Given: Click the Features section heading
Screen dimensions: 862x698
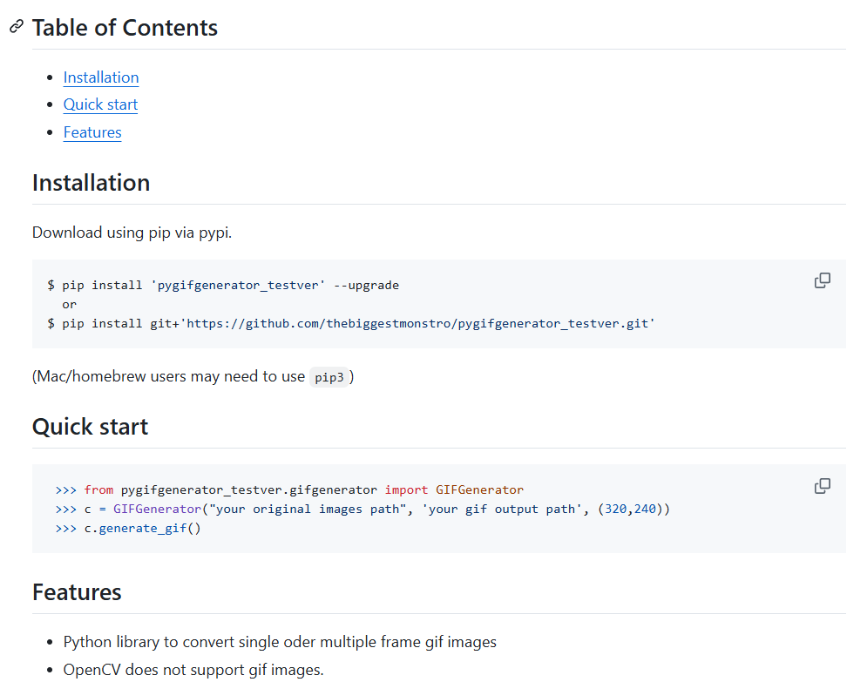Looking at the screenshot, I should [77, 592].
